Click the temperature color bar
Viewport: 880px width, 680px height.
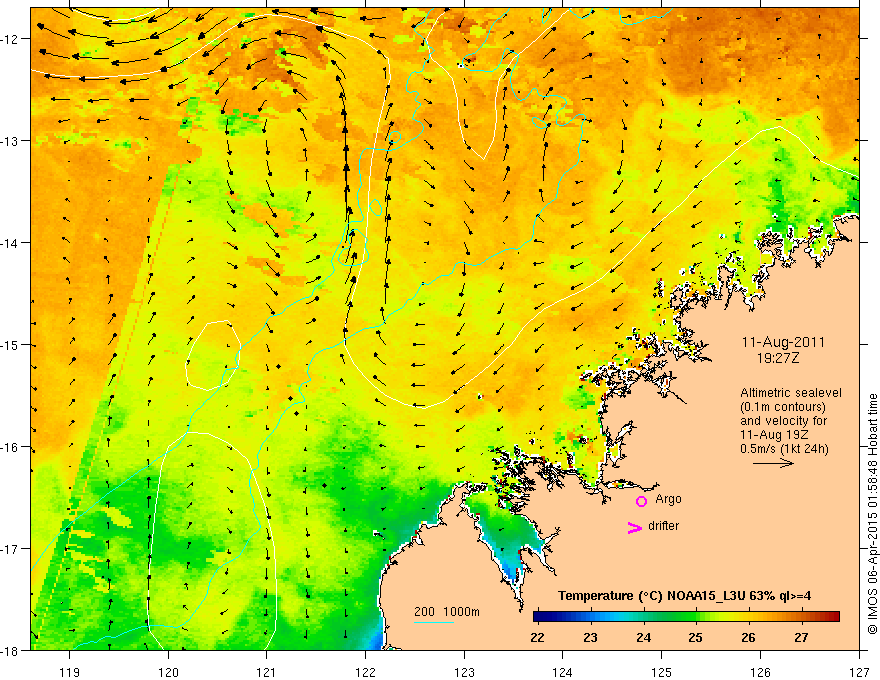(x=686, y=616)
